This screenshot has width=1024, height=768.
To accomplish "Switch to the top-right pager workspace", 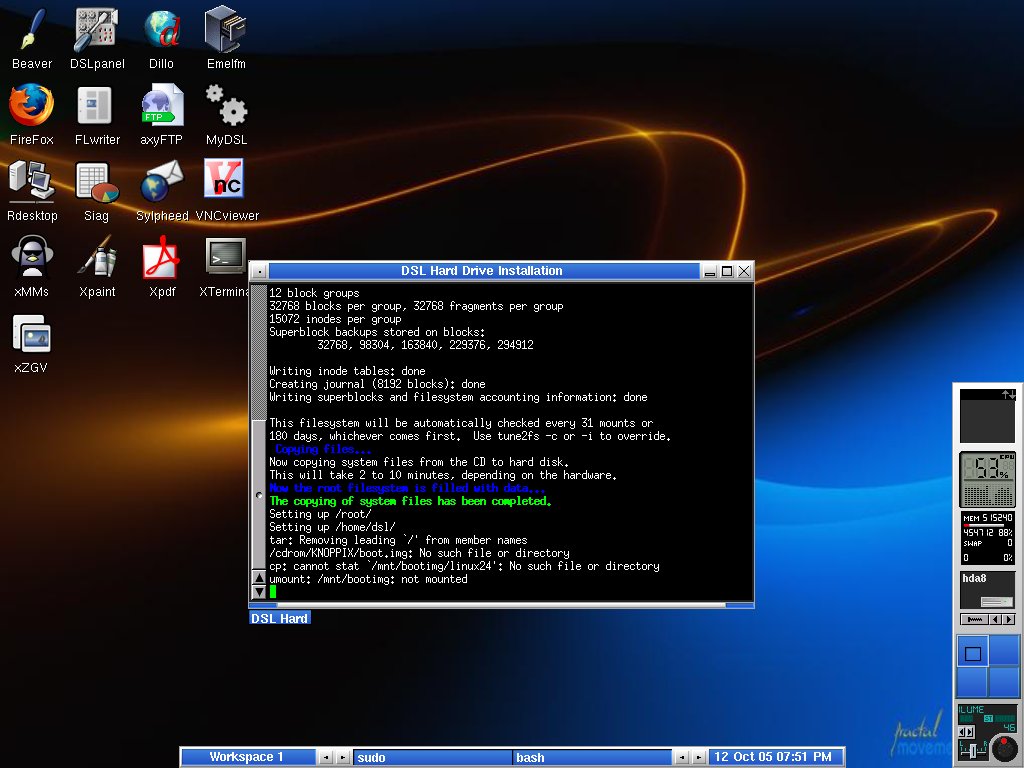I will [x=1004, y=652].
